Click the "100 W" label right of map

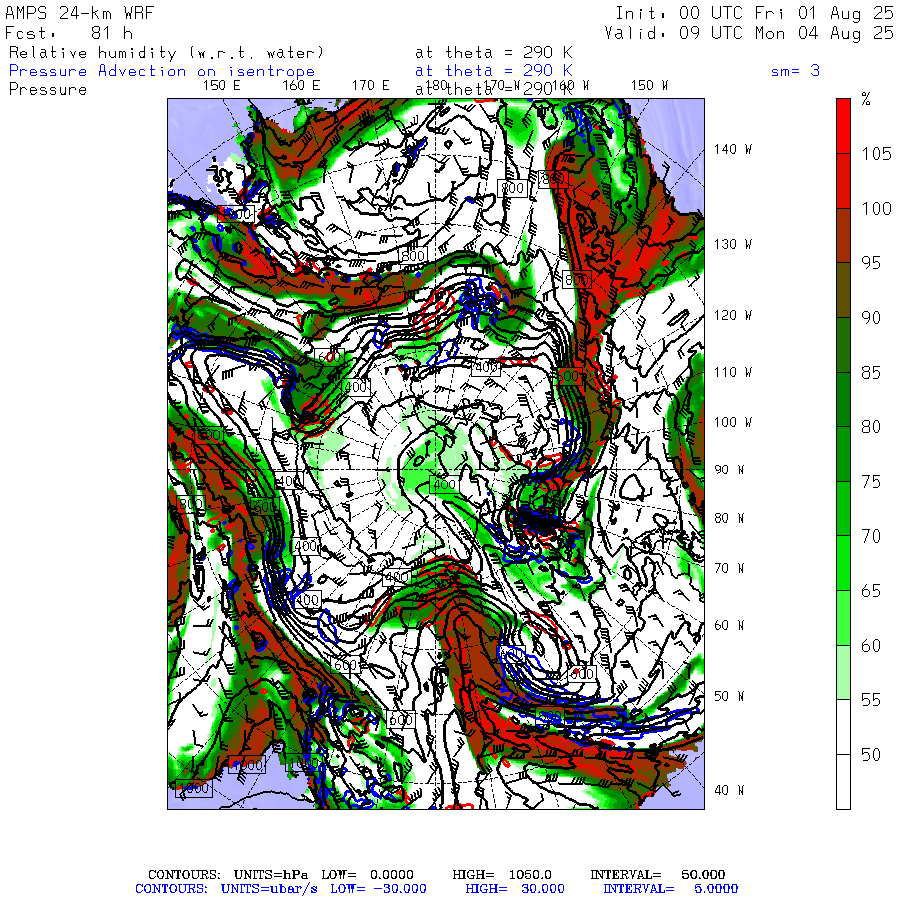[732, 422]
